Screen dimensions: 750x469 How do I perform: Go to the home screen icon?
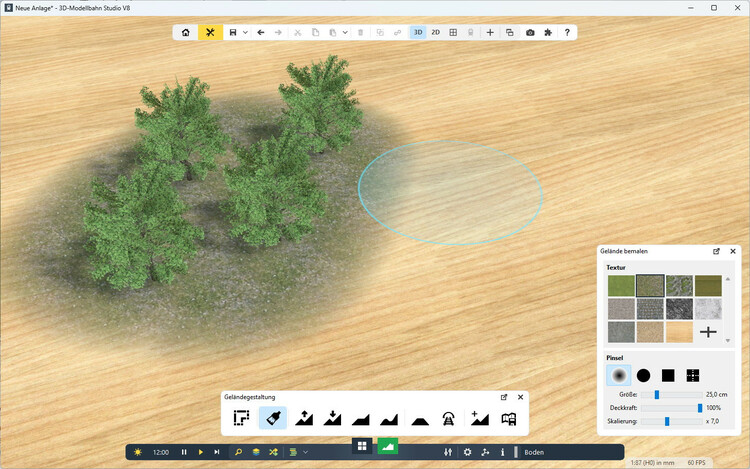(x=185, y=32)
